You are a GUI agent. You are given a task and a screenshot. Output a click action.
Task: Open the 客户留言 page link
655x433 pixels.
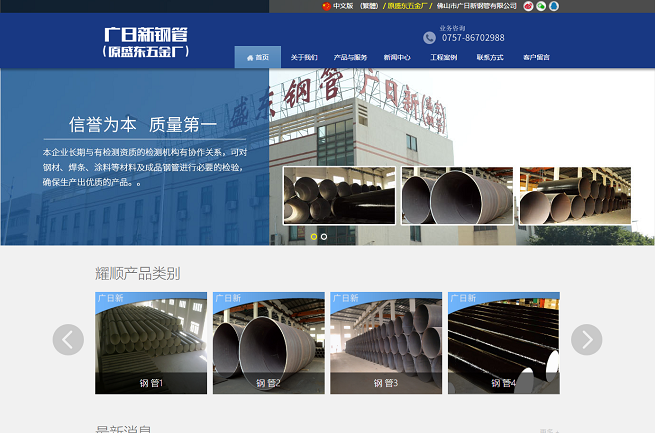[536, 57]
